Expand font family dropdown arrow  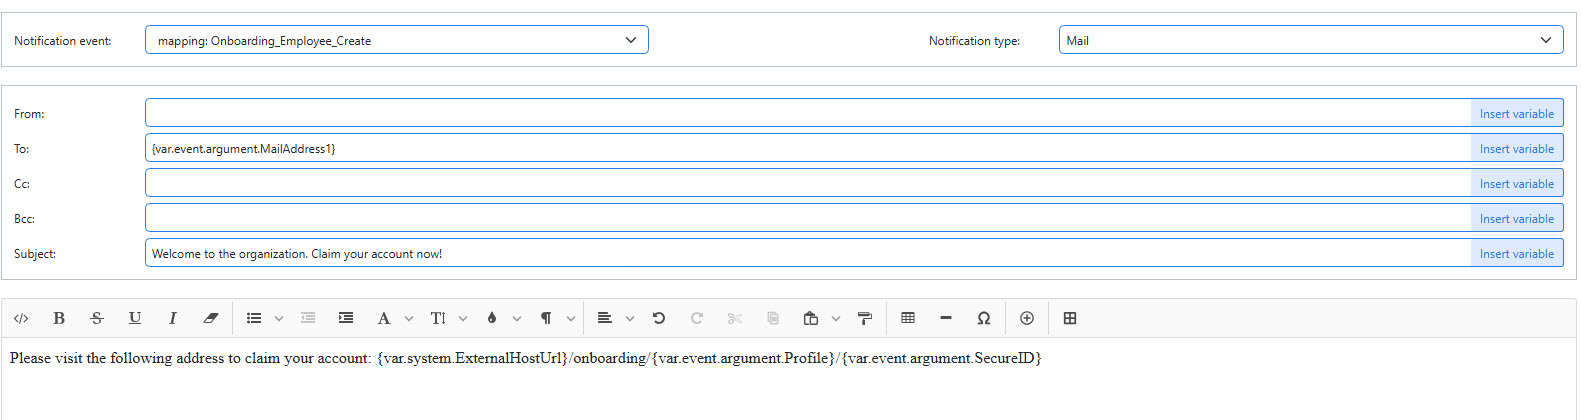pos(409,318)
